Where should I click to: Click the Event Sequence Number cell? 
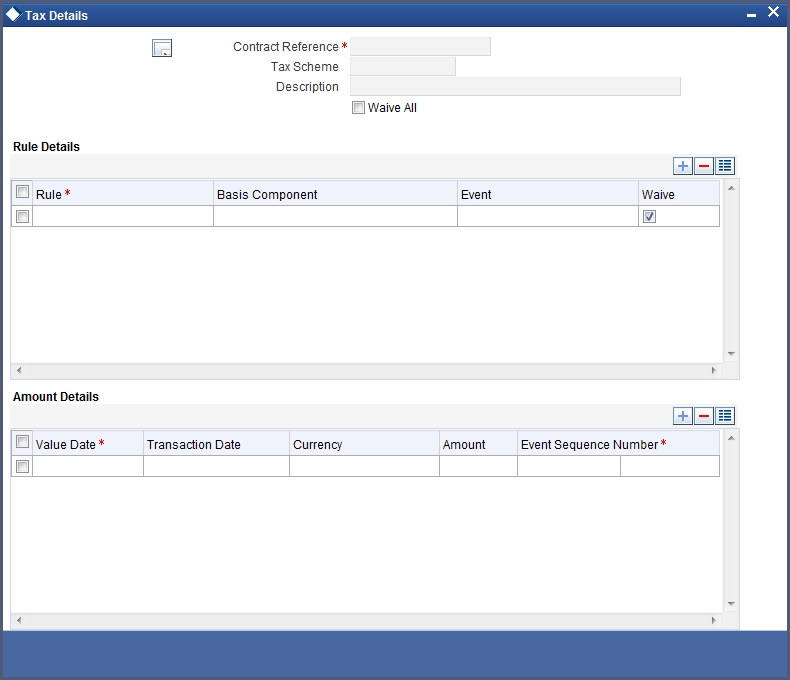[569, 466]
